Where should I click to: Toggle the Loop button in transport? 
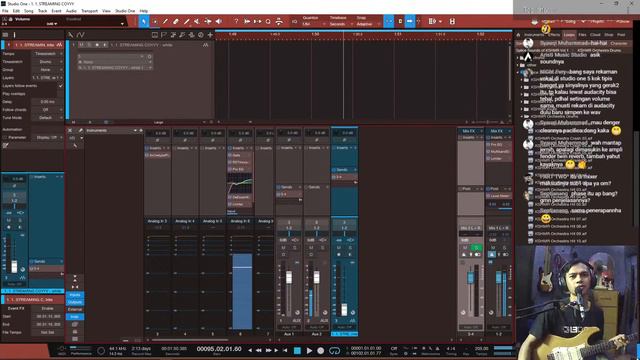[x=334, y=351]
